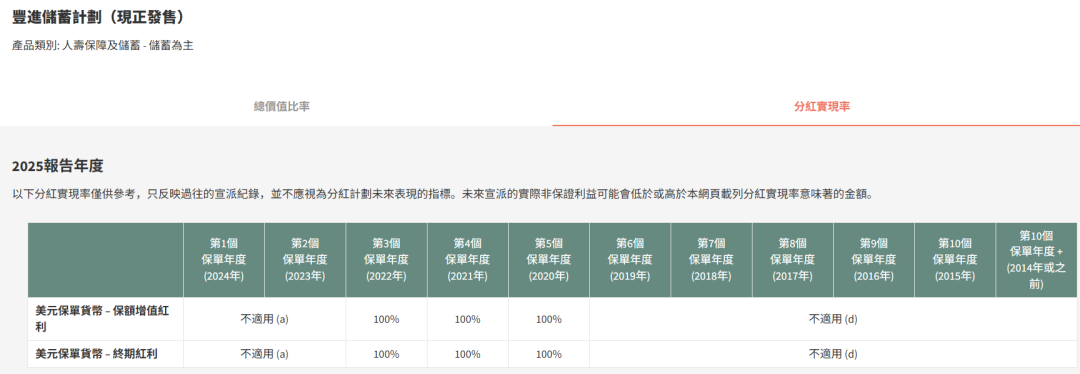
Task: Click the 以下分紅實現率僅供參考 disclaimer paragraph
Action: point(443,195)
